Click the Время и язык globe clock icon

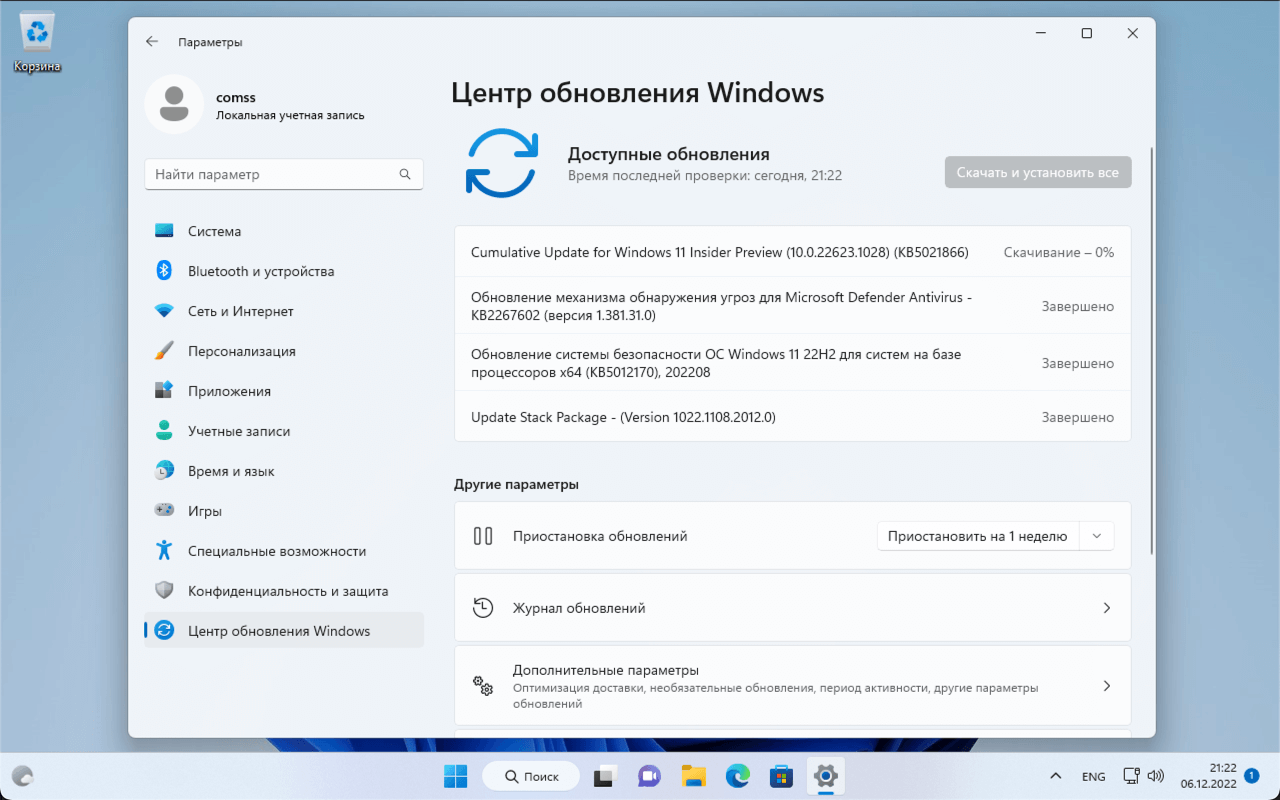(165, 471)
